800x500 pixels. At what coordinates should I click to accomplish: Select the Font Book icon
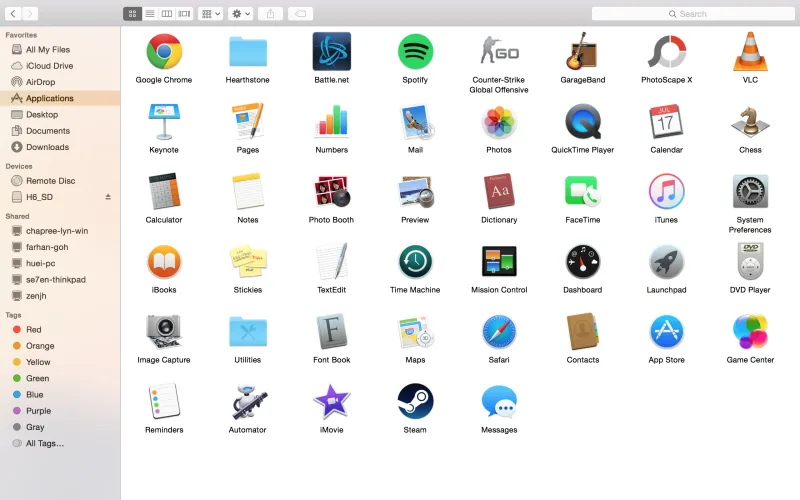click(332, 331)
